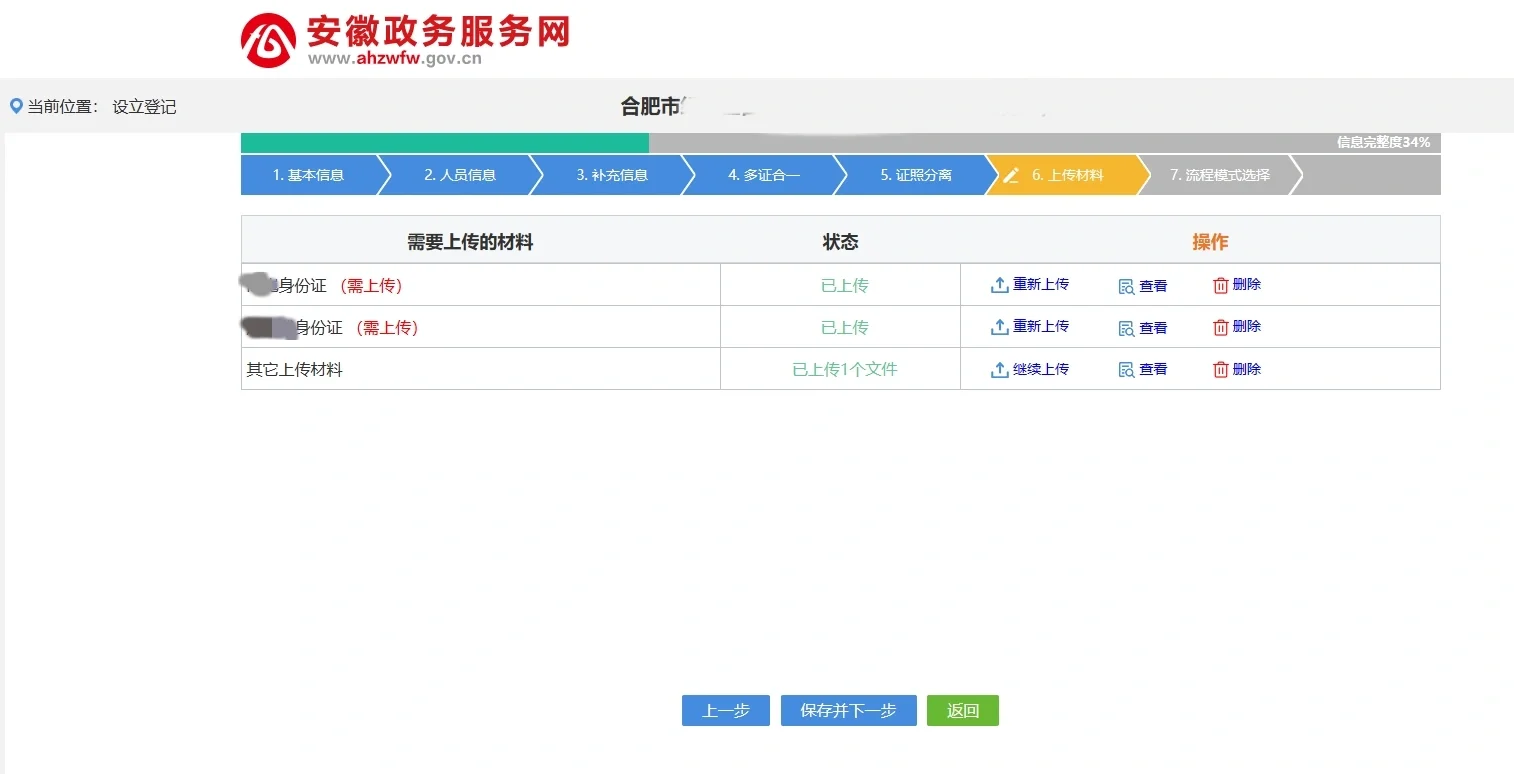This screenshot has width=1514, height=774.
Task: Click upload icon in first ID card row
Action: click(999, 285)
